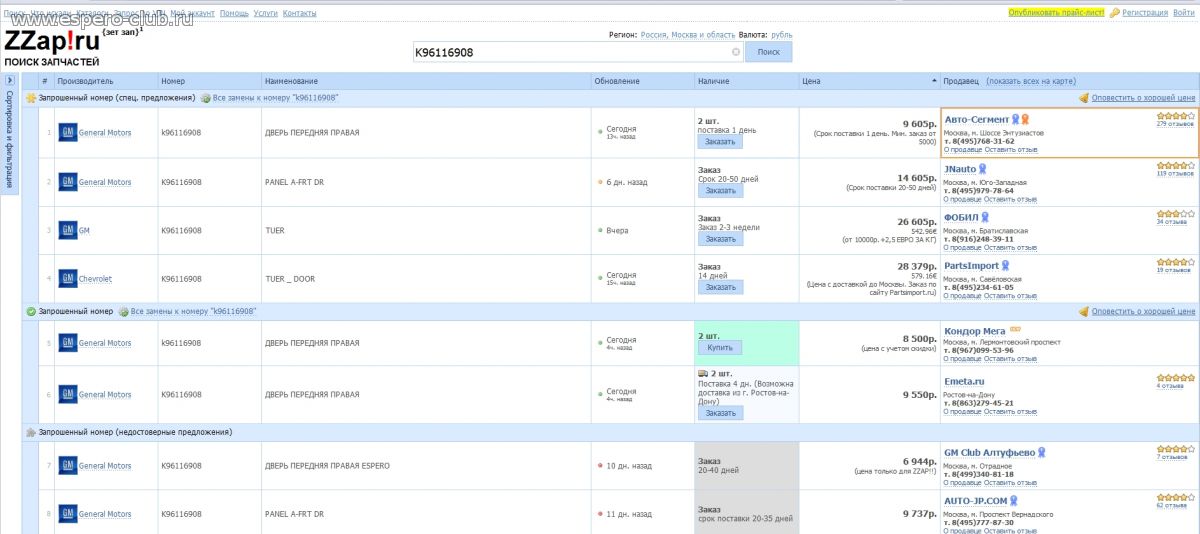Click the ZZap.ru logo
Screen dimensions: 1200x534
(52, 40)
